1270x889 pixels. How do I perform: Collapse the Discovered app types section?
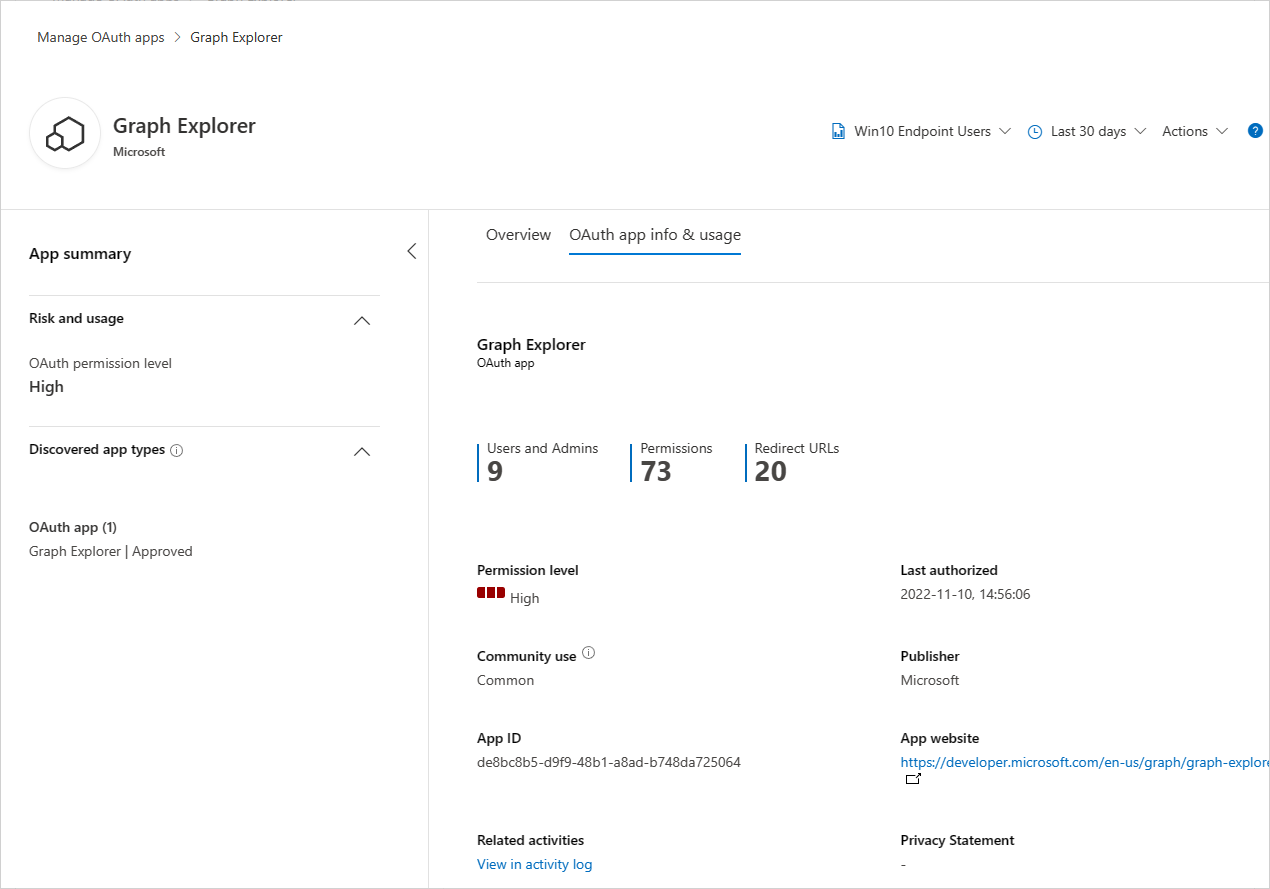click(362, 451)
